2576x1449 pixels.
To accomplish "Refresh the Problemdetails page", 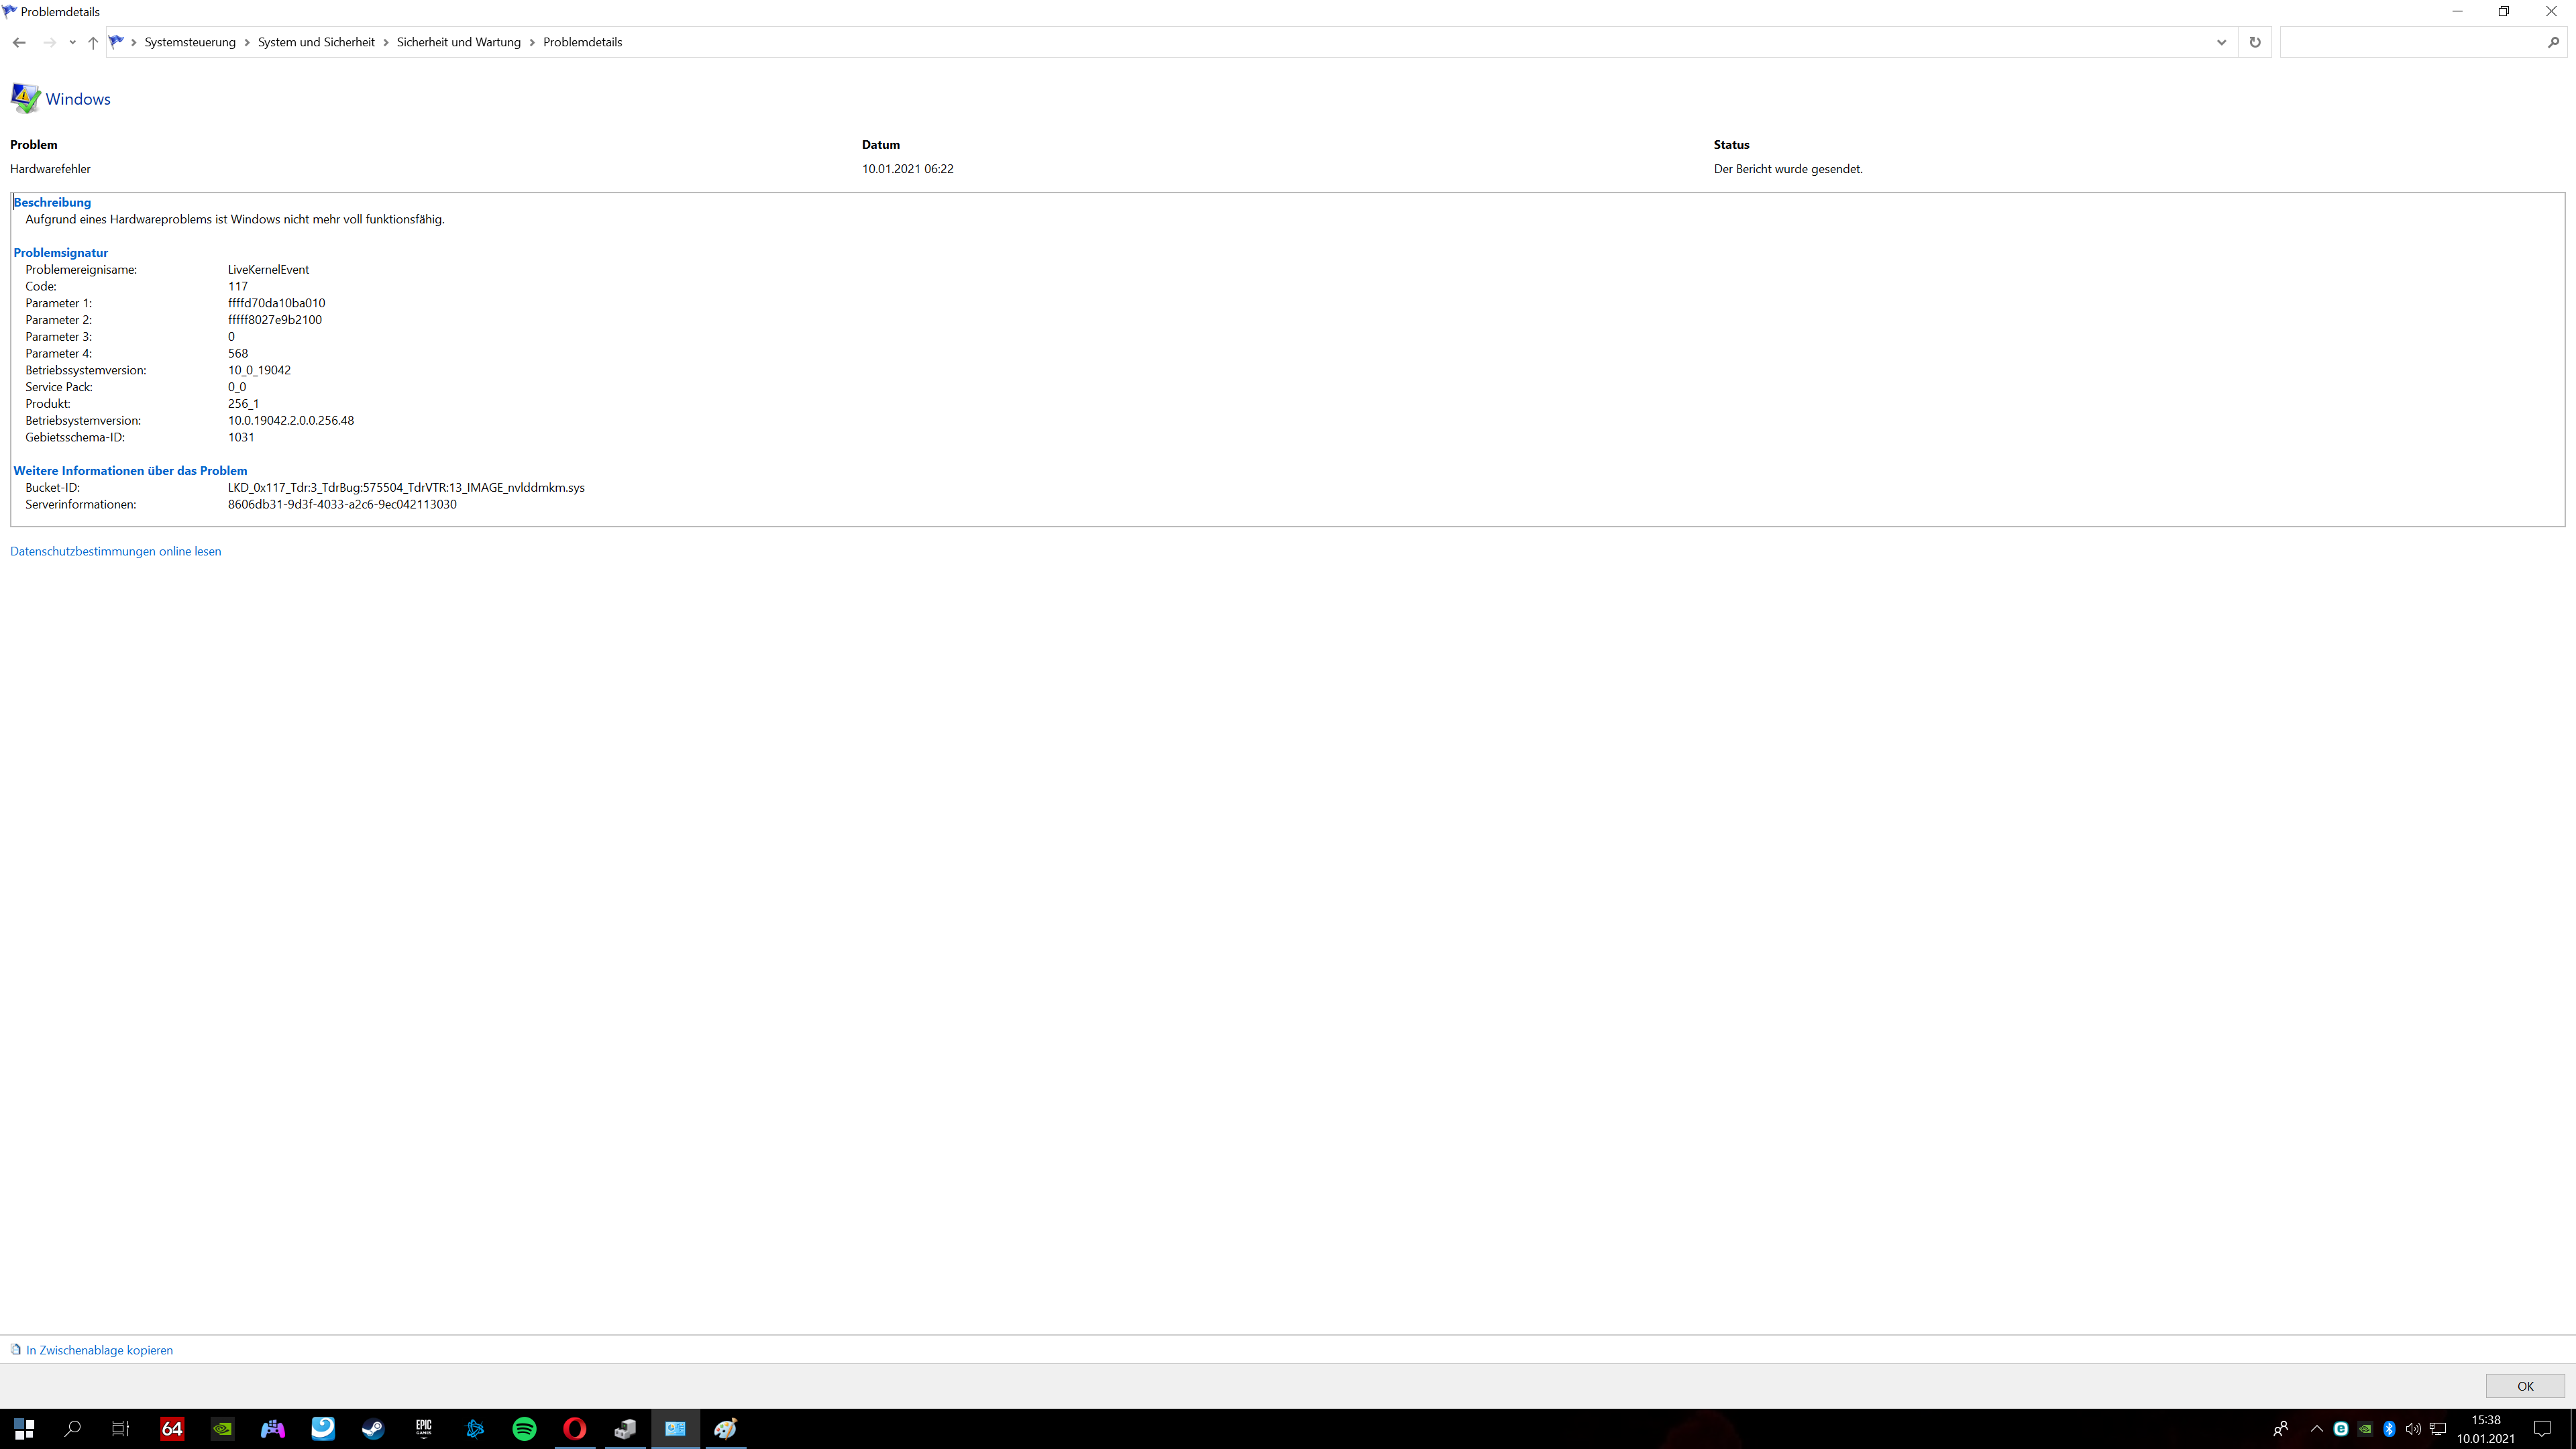I will tap(2255, 42).
